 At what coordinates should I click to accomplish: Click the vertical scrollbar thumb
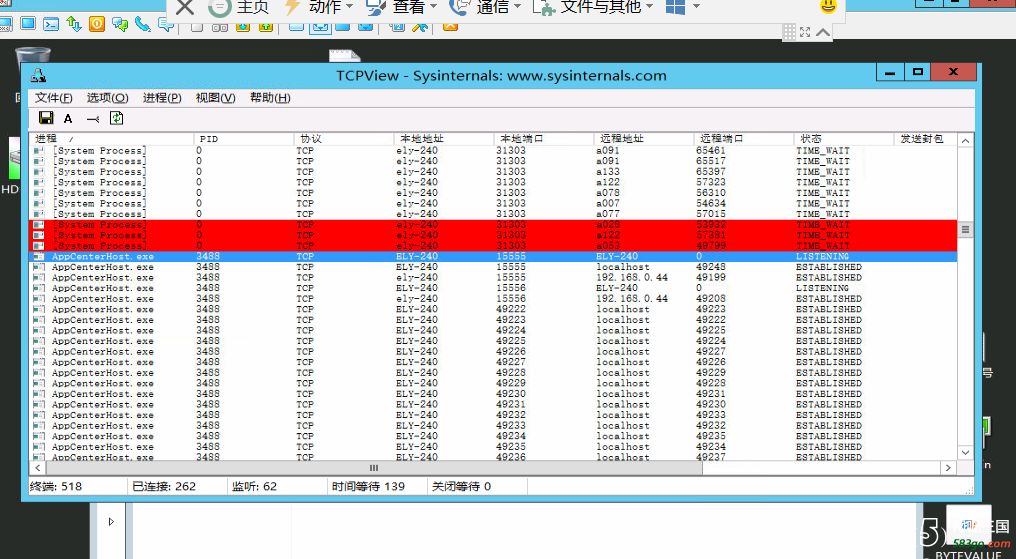(965, 229)
